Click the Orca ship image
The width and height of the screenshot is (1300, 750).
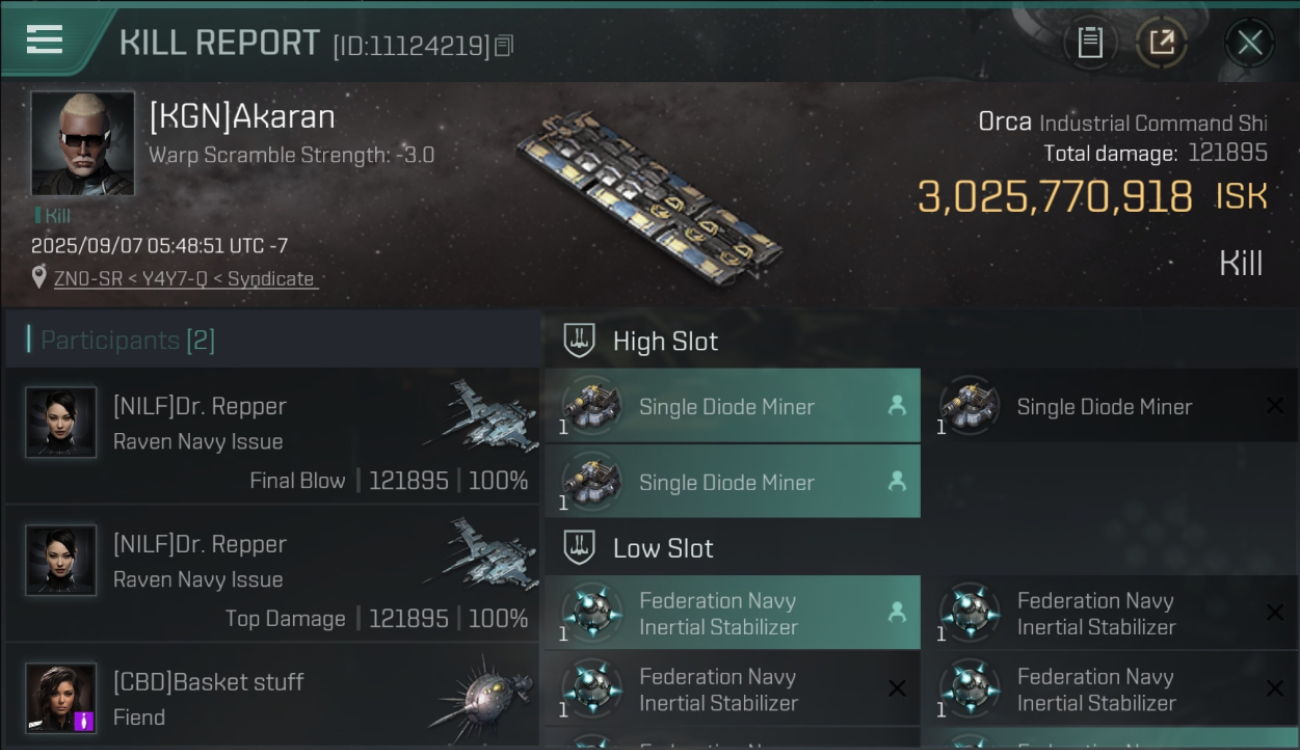[652, 191]
